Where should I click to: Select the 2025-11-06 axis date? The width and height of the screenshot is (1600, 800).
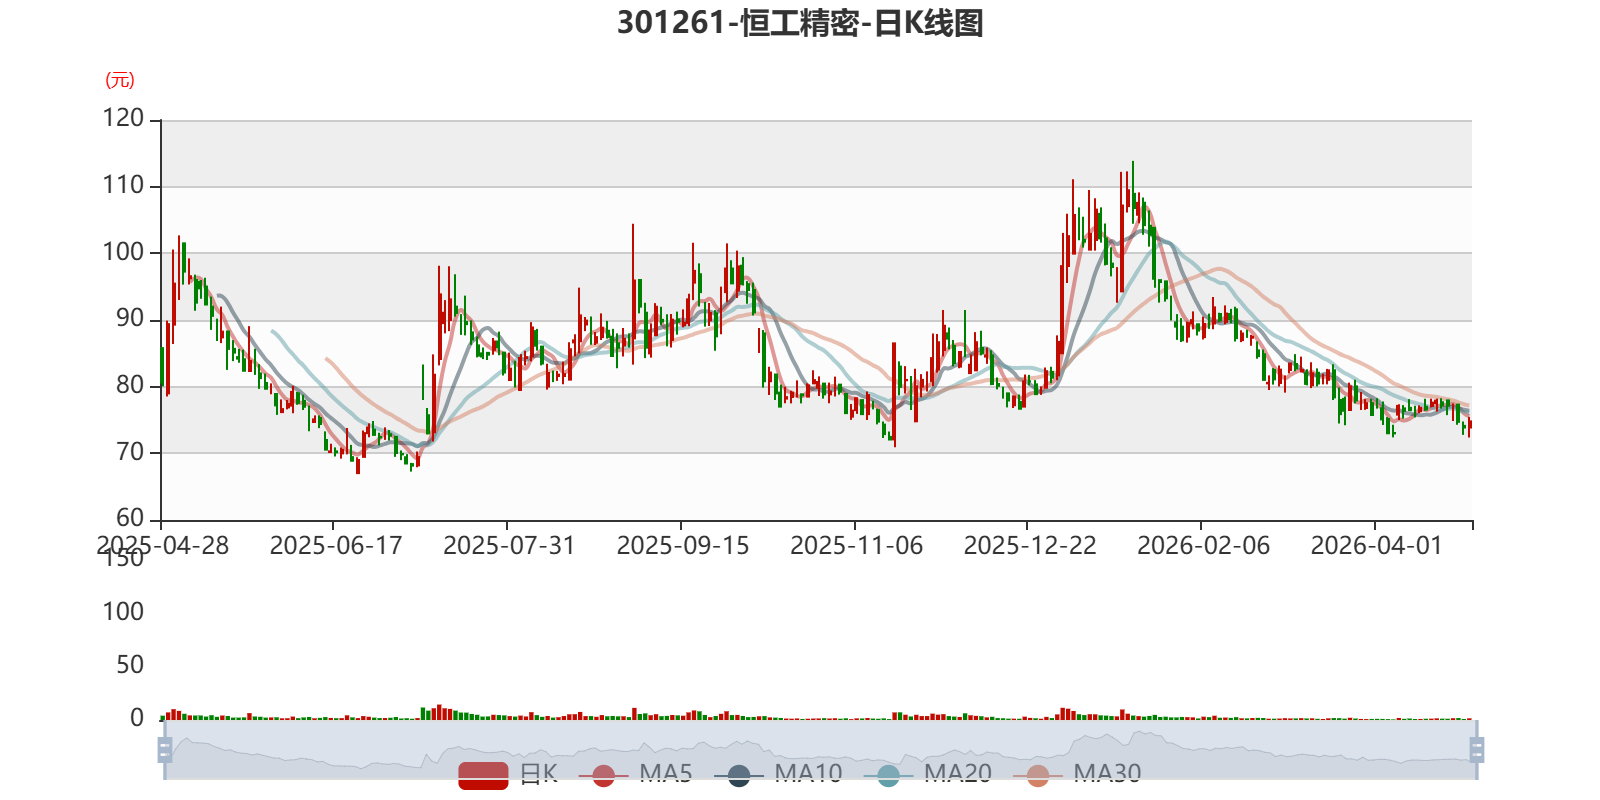[x=856, y=545]
